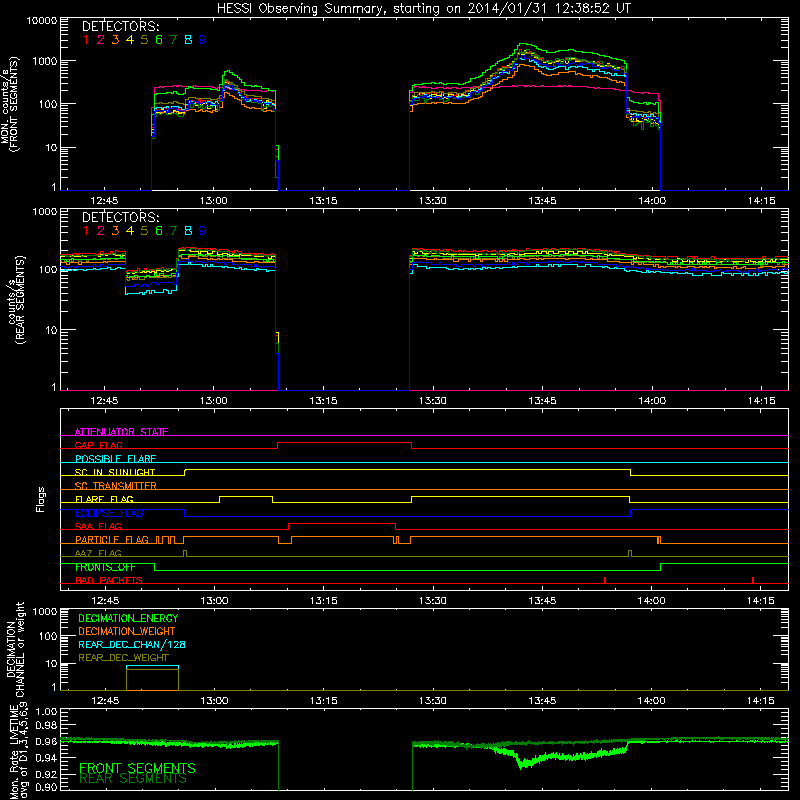Image resolution: width=800 pixels, height=800 pixels.
Task: Select detector 9 in the front segments legend
Action: [203, 40]
